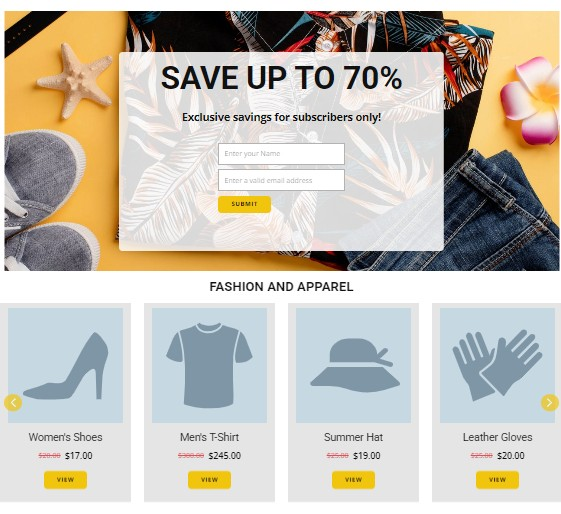Click the high heel shoe icon
The width and height of the screenshot is (561, 514).
[x=65, y=366]
